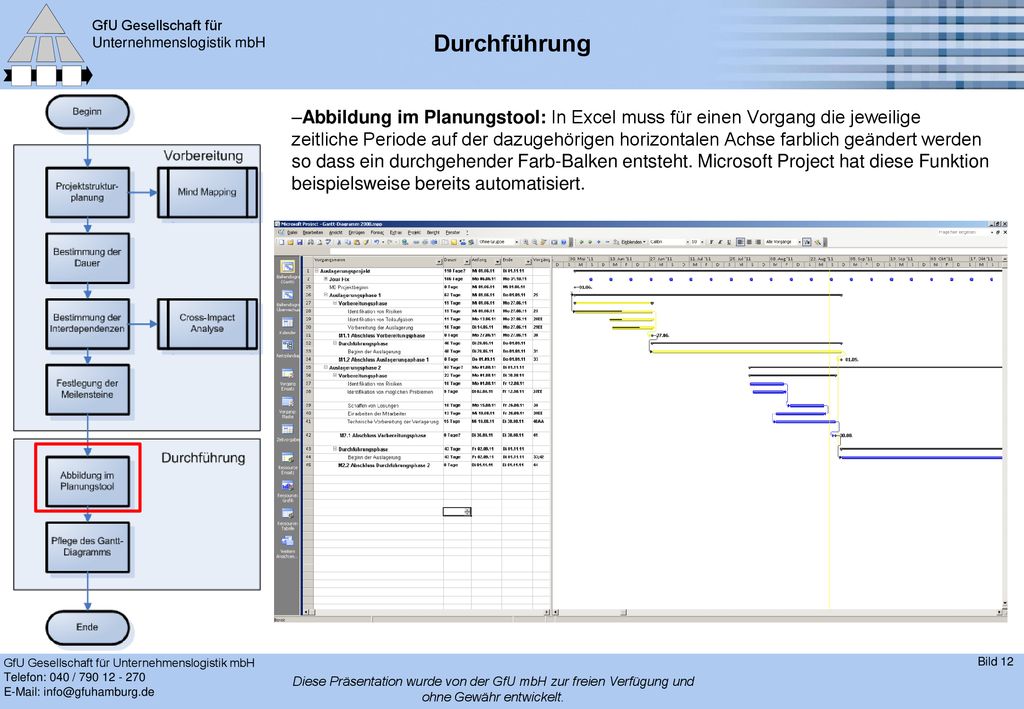Screen dimensions: 1024x709
Task: Click the Weitere Ansichten icon in view bar
Action: click(x=287, y=541)
